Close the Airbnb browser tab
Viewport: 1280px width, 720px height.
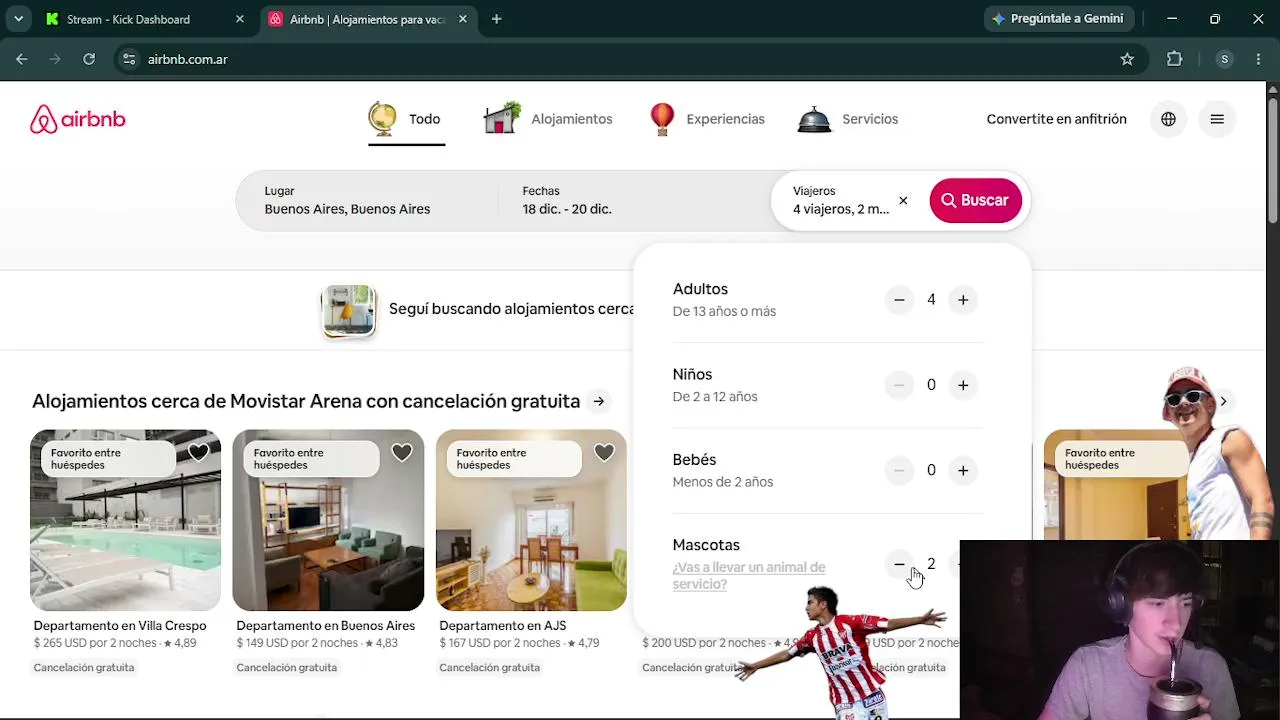(x=463, y=19)
